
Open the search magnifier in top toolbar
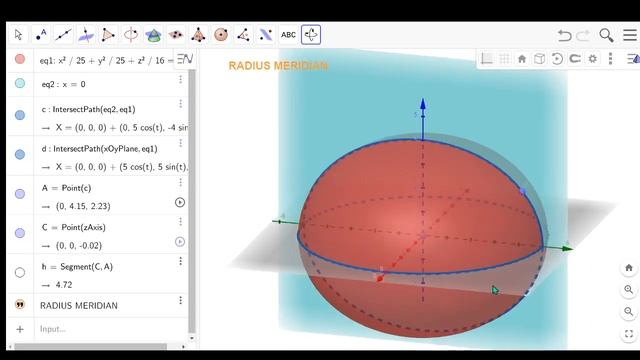[606, 35]
